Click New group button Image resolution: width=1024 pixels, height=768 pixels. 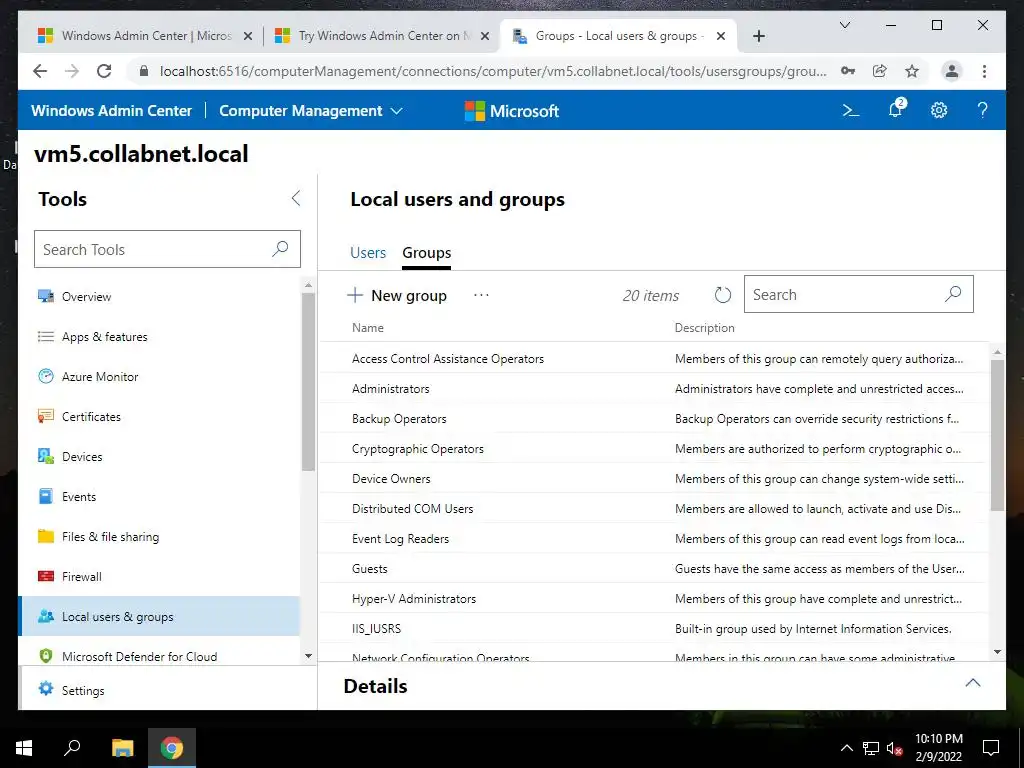pos(396,295)
